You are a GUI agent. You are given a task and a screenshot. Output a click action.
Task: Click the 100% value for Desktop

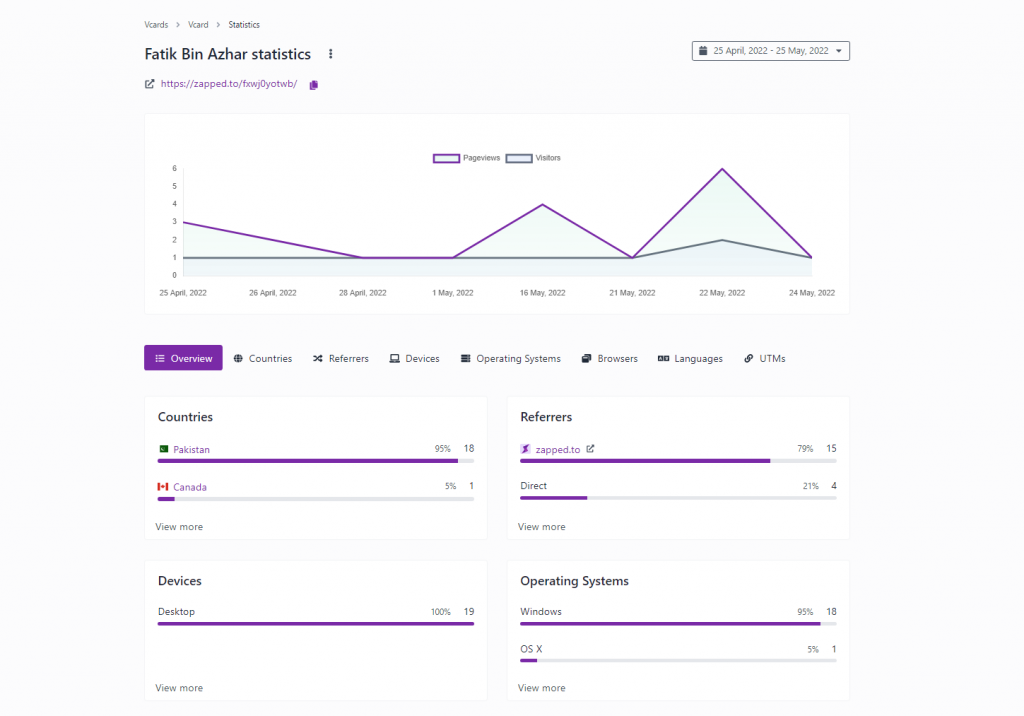pos(440,612)
